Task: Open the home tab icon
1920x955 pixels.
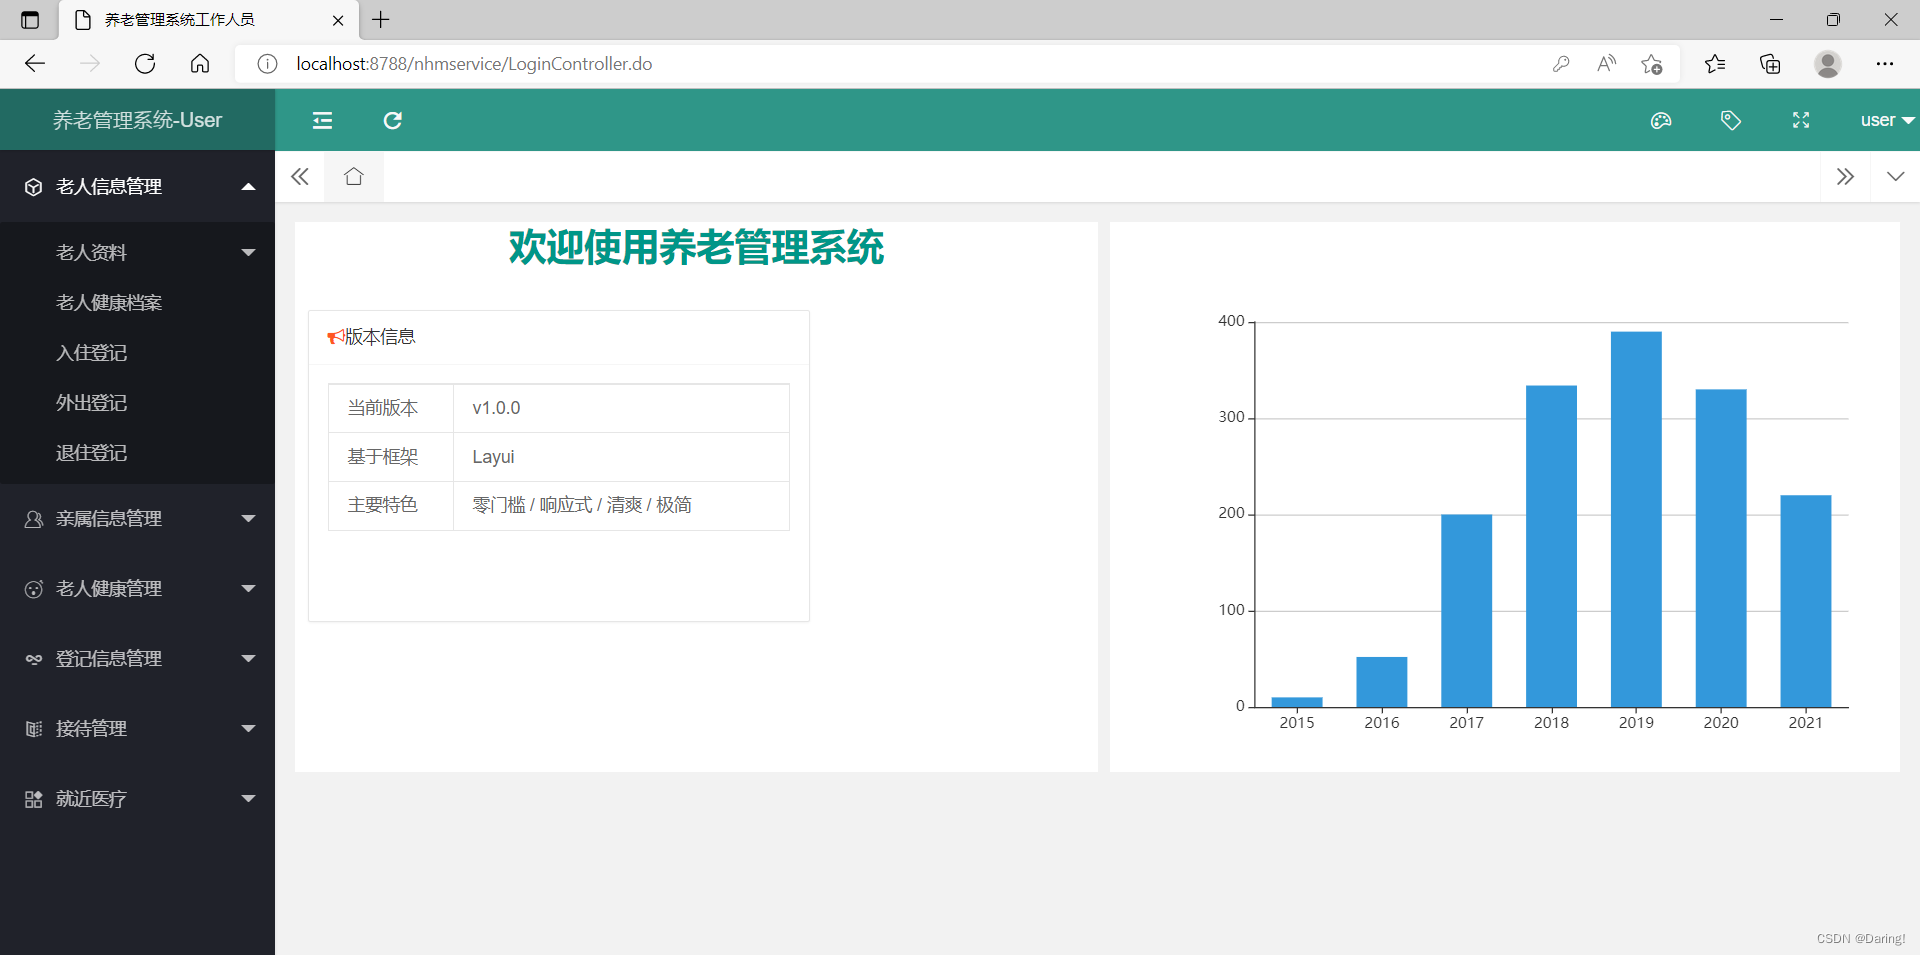Action: pyautogui.click(x=354, y=177)
